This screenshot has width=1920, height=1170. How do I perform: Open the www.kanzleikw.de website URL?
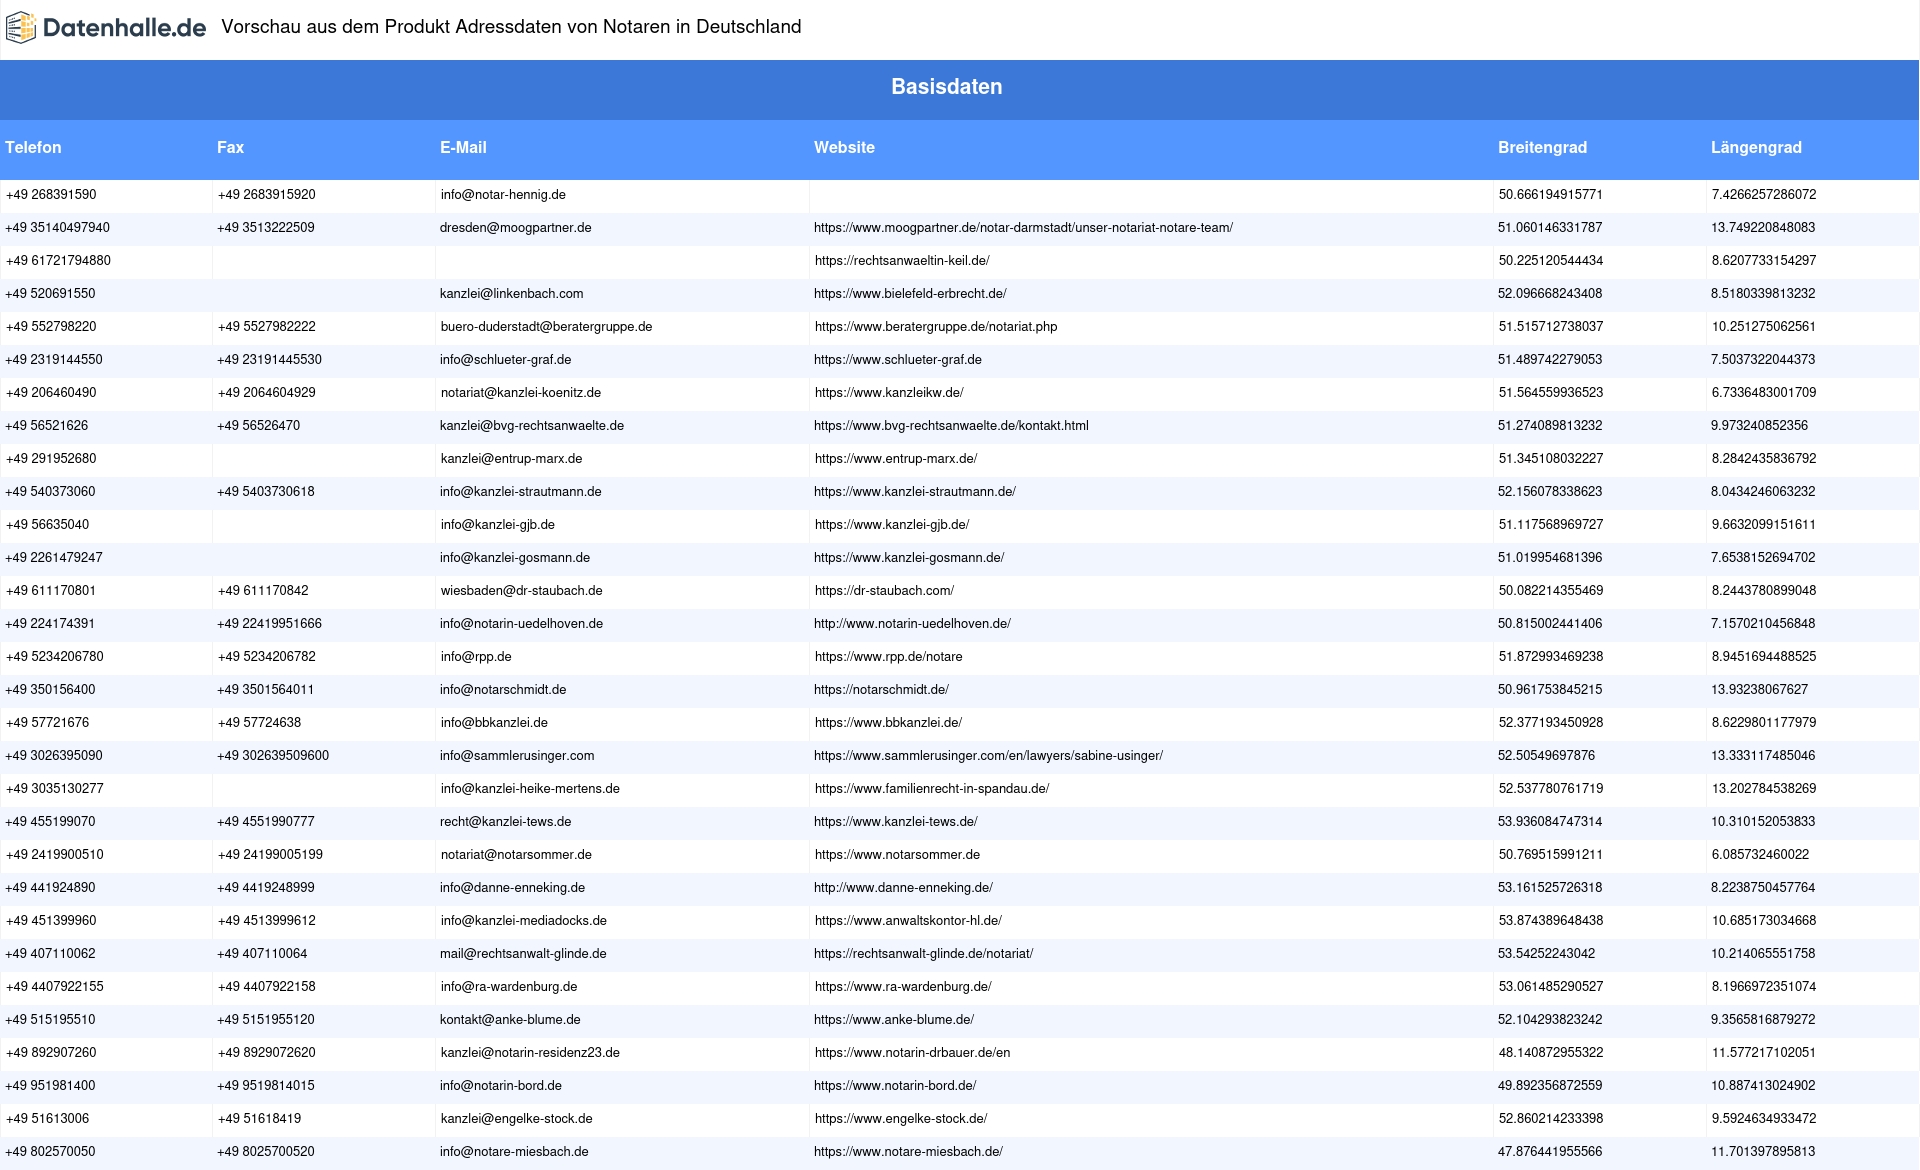(x=889, y=393)
